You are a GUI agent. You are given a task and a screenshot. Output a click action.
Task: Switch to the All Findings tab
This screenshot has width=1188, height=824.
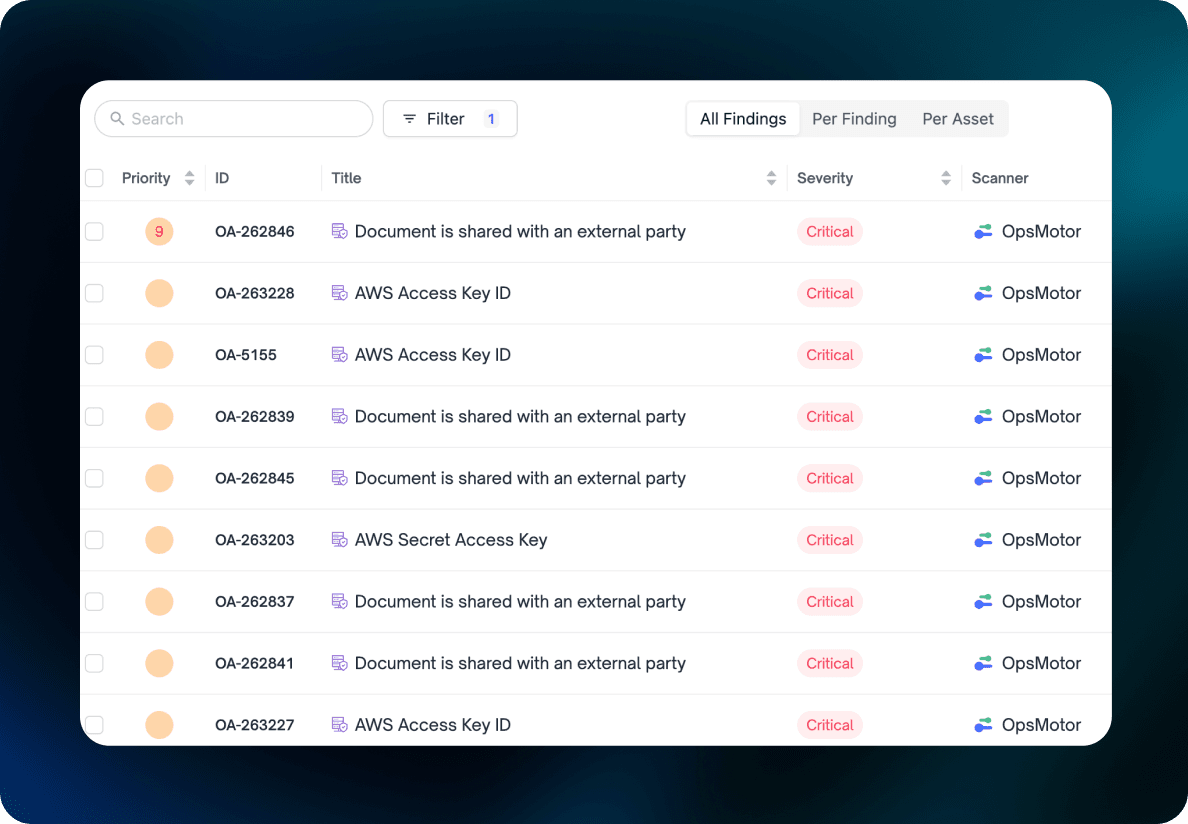coord(743,119)
